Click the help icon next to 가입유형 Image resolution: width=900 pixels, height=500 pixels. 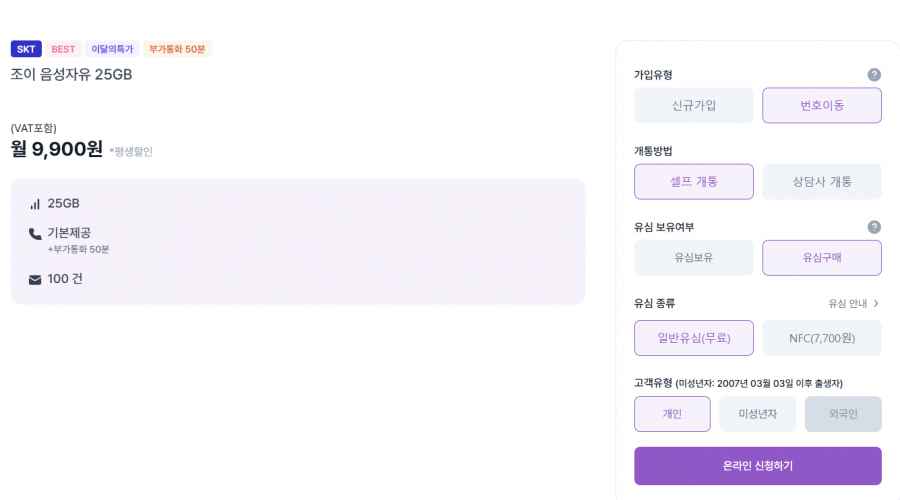[874, 75]
